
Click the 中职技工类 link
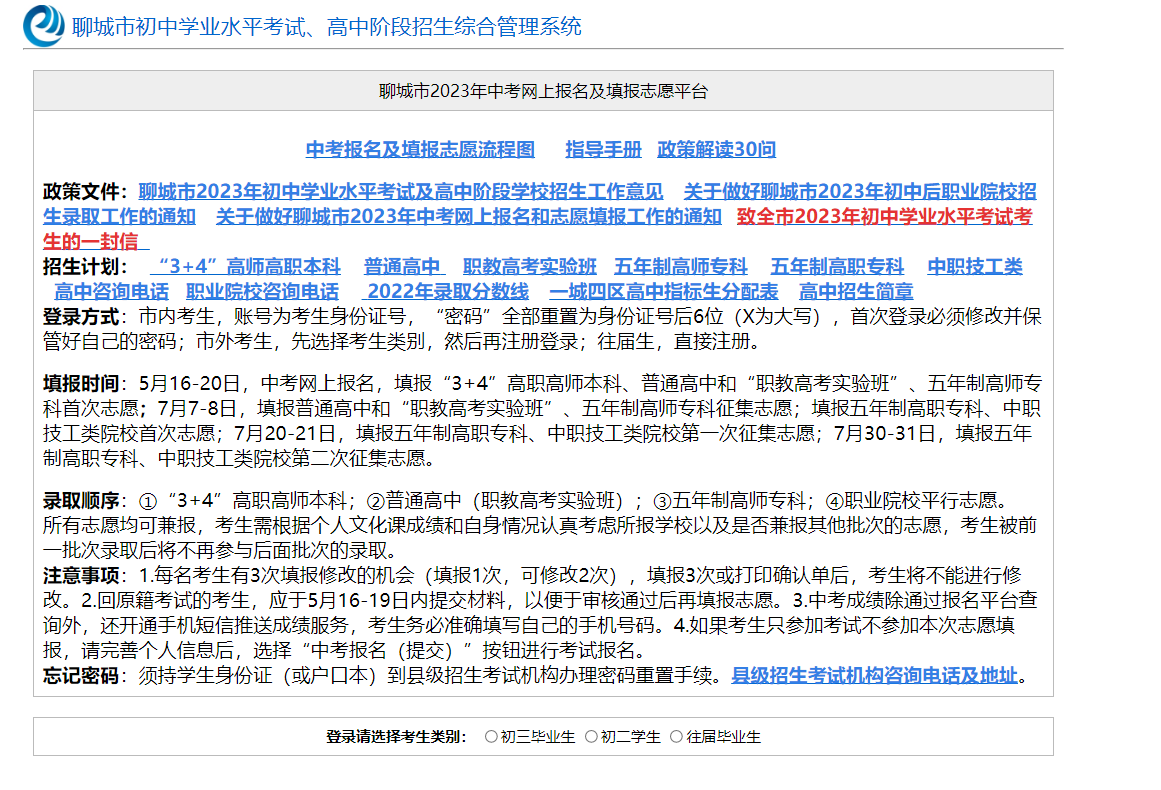pyautogui.click(x=975, y=267)
